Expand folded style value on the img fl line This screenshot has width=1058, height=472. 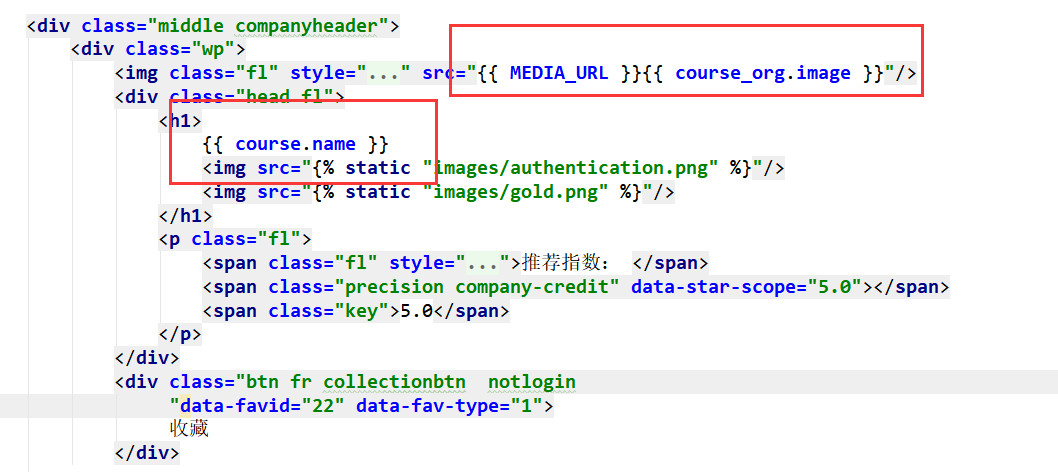[384, 73]
